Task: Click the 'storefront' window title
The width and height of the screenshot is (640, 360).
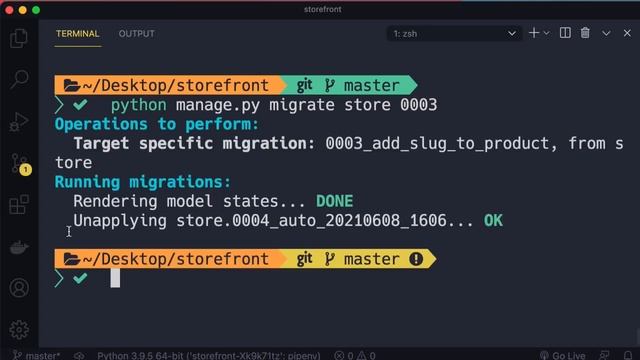Action: 322,9
